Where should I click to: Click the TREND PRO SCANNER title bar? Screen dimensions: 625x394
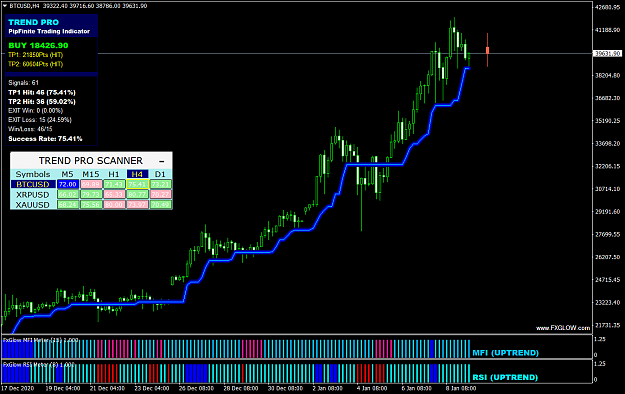tap(91, 161)
